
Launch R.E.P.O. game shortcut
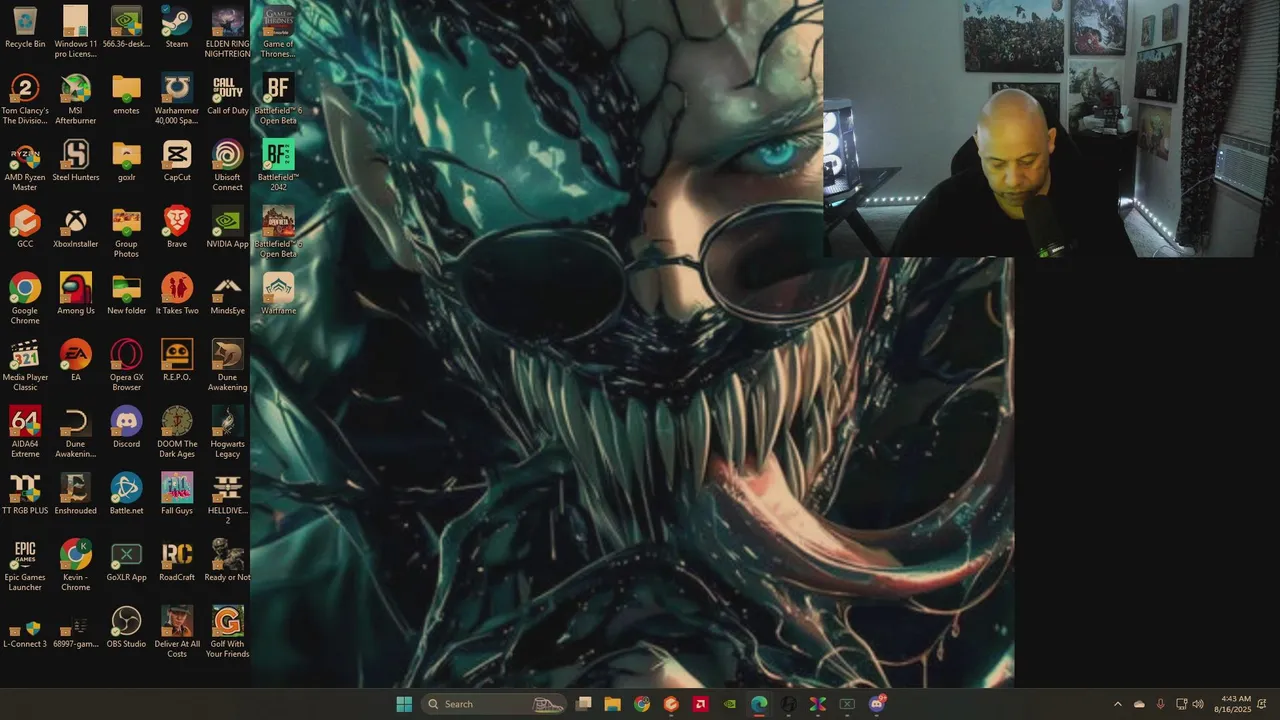point(177,361)
